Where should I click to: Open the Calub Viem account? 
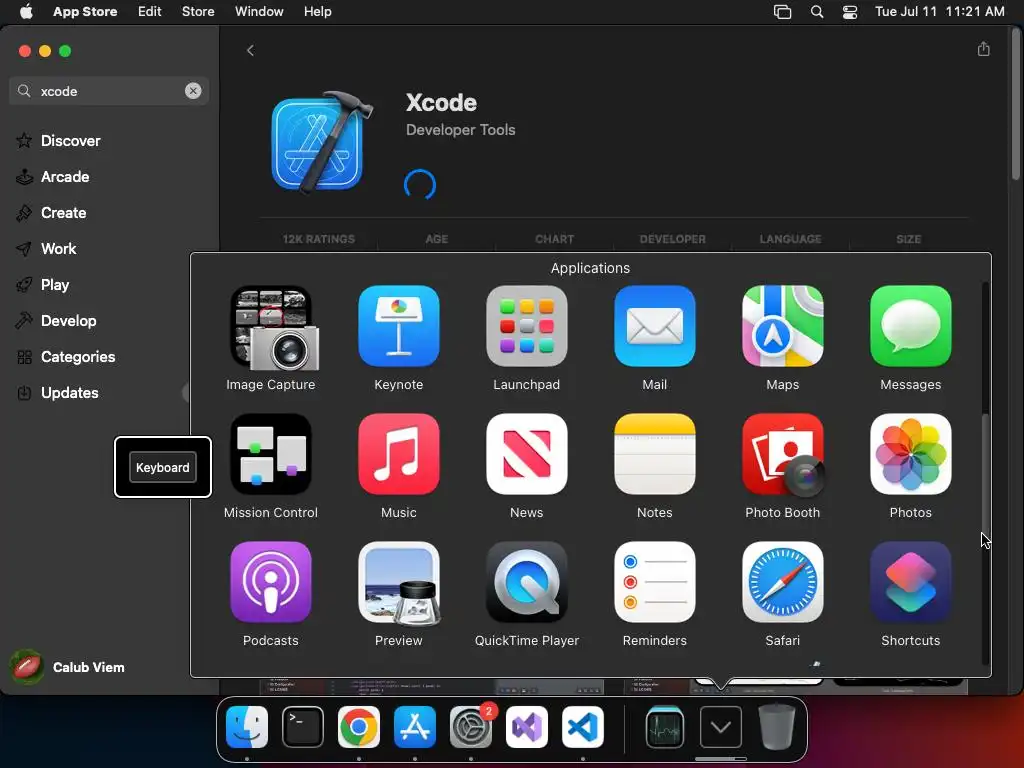tap(68, 667)
